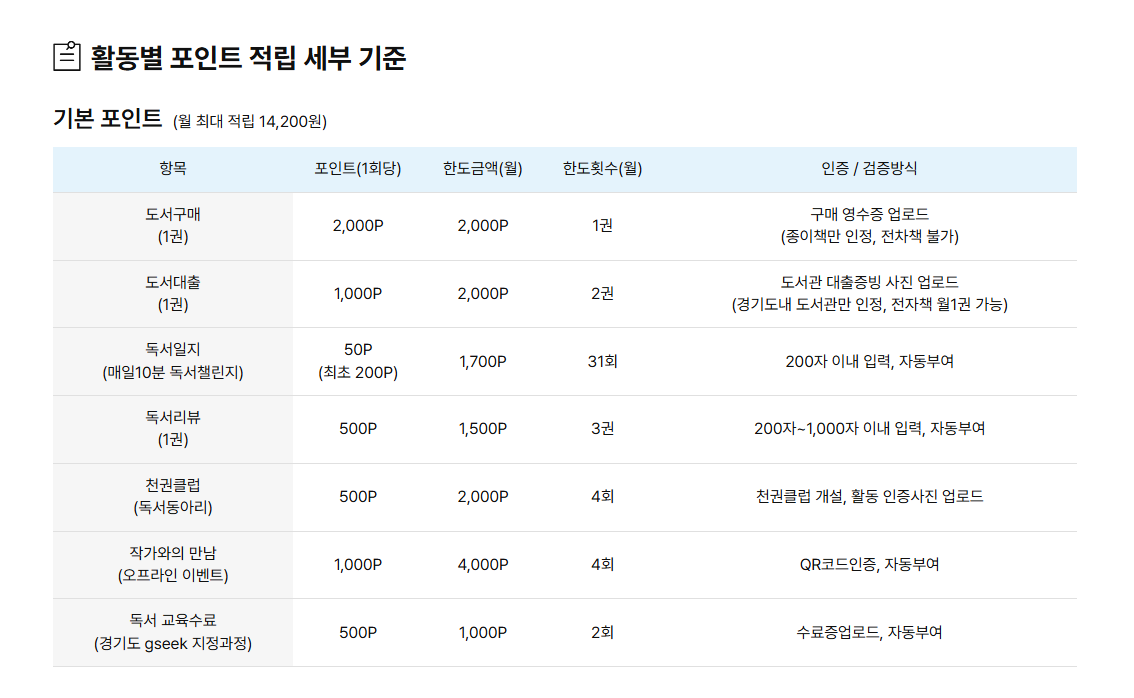
Task: Click the 도서대출 (1권) cell
Action: [172, 293]
